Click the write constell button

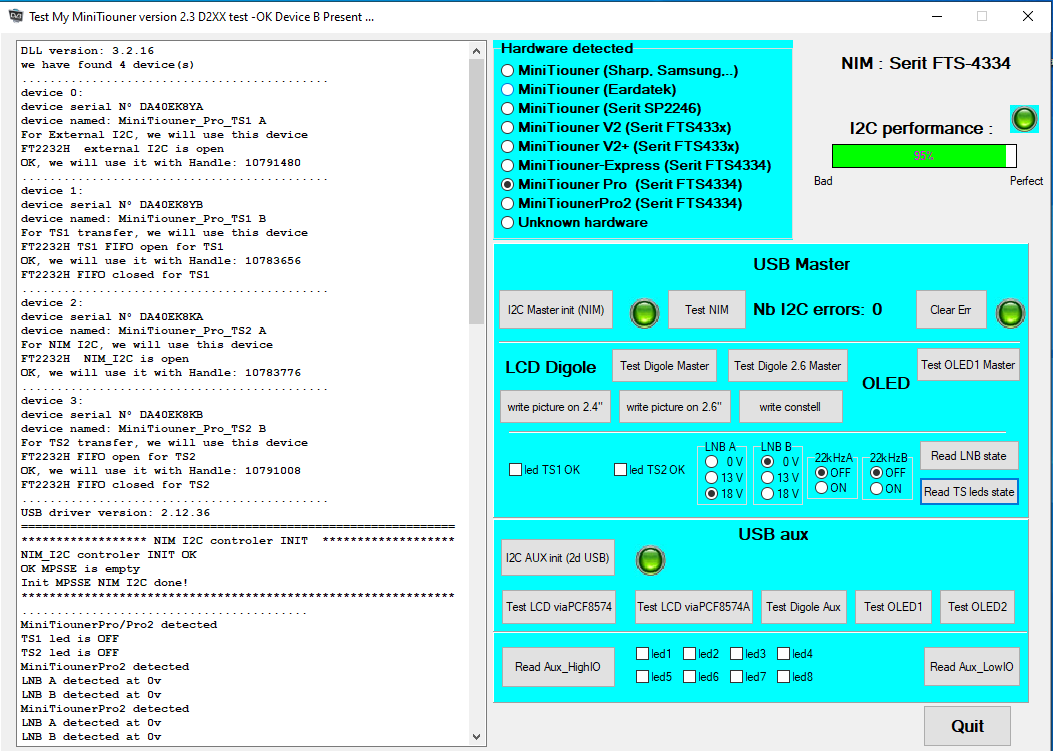[x=790, y=406]
